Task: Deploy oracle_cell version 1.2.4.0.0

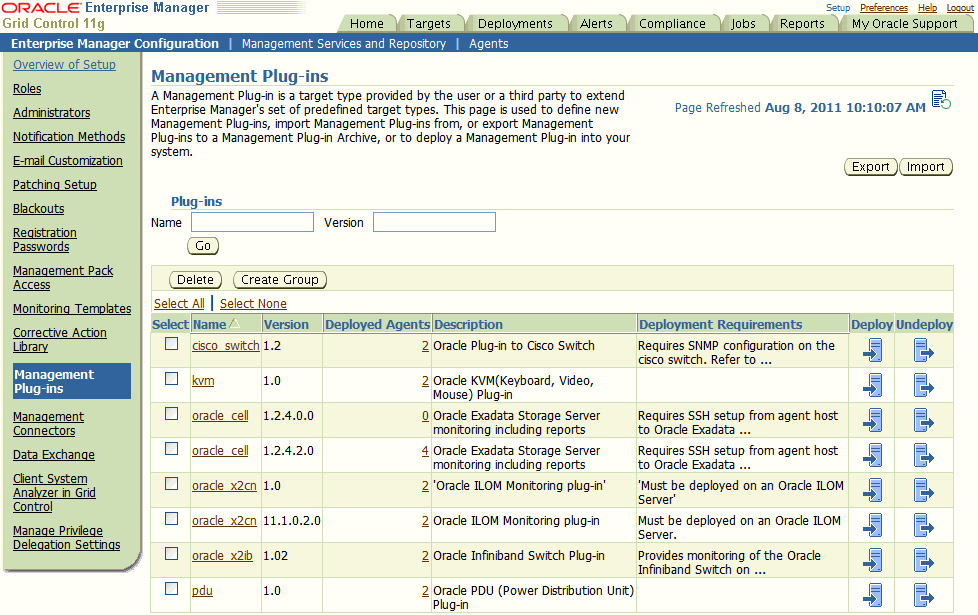Action: pos(873,420)
